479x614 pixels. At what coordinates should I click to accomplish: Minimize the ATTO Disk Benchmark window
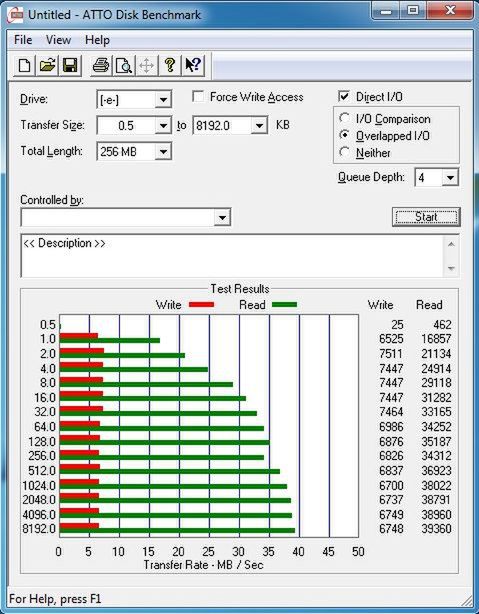tap(386, 11)
